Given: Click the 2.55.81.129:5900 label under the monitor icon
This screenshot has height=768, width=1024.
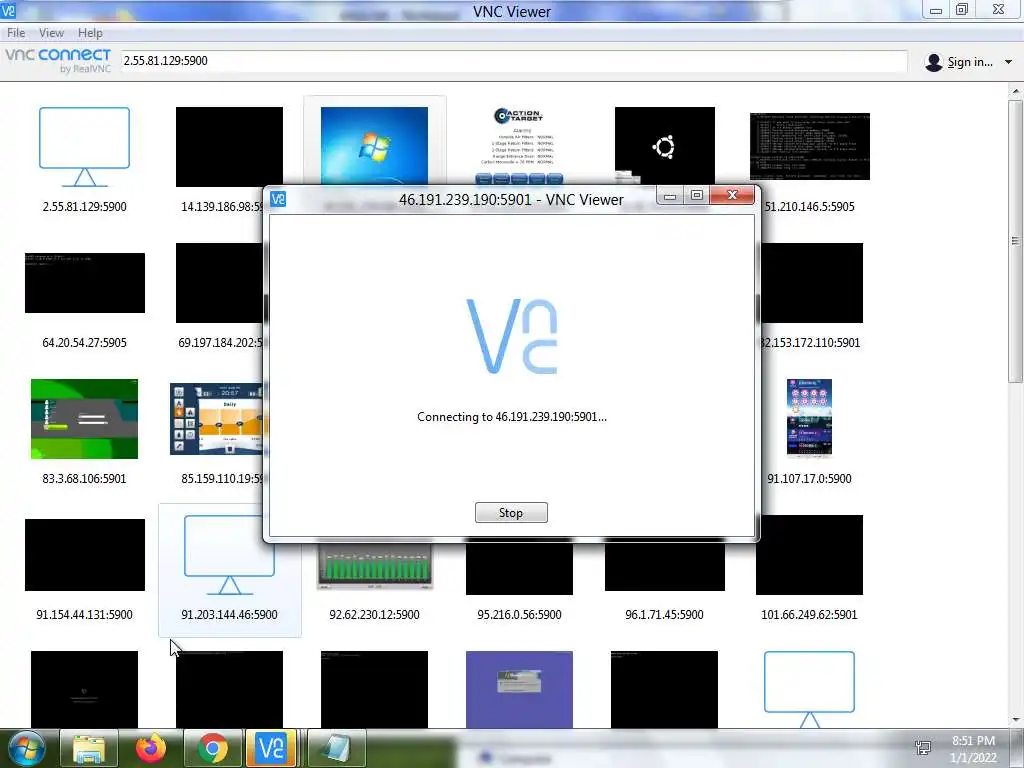Looking at the screenshot, I should pos(84,206).
